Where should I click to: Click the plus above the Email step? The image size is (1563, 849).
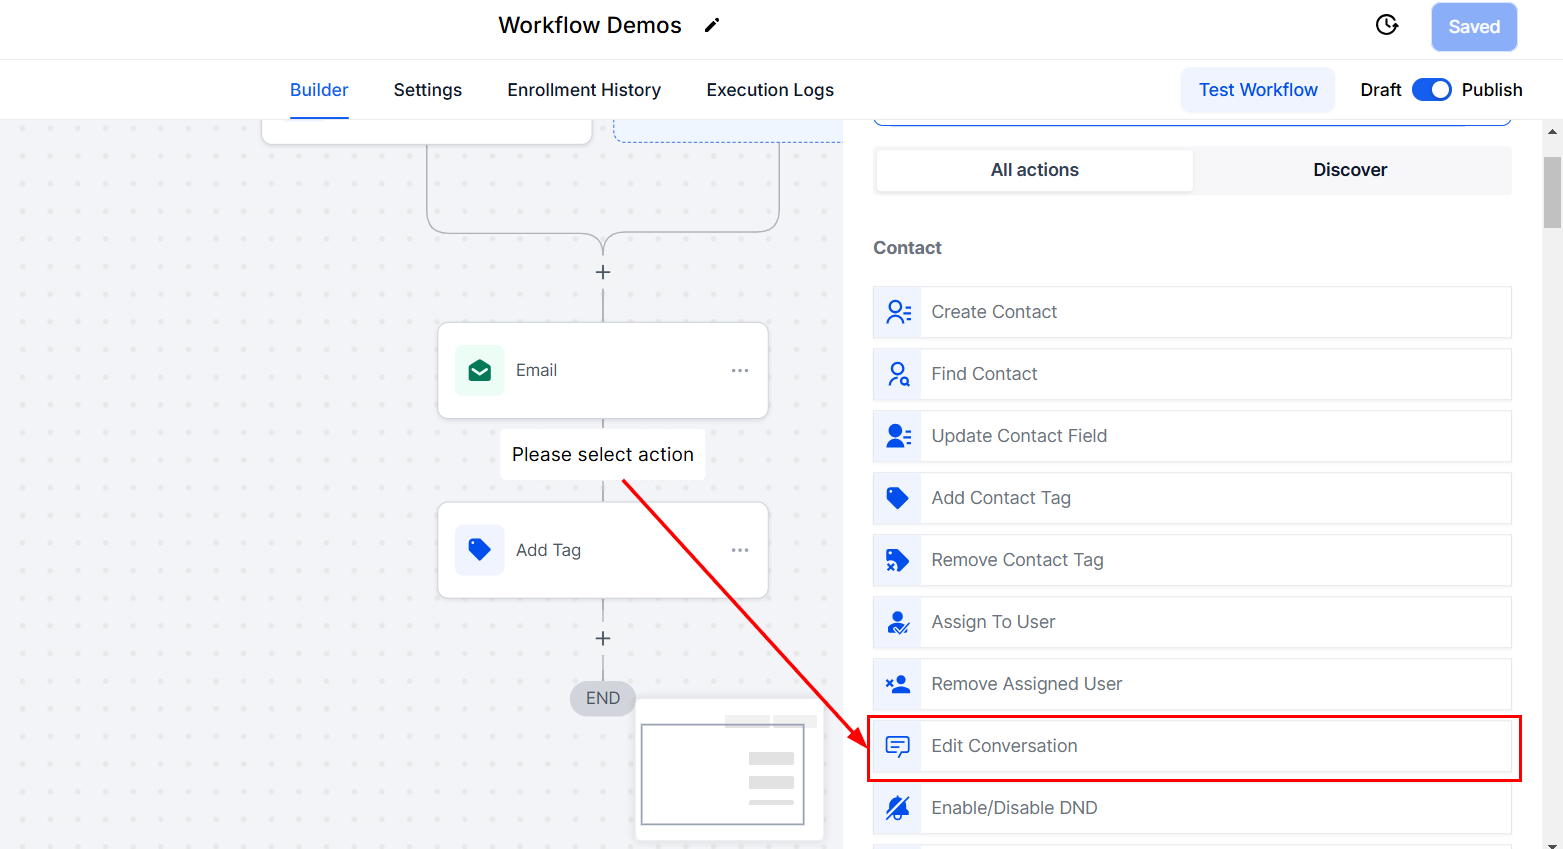tap(603, 272)
